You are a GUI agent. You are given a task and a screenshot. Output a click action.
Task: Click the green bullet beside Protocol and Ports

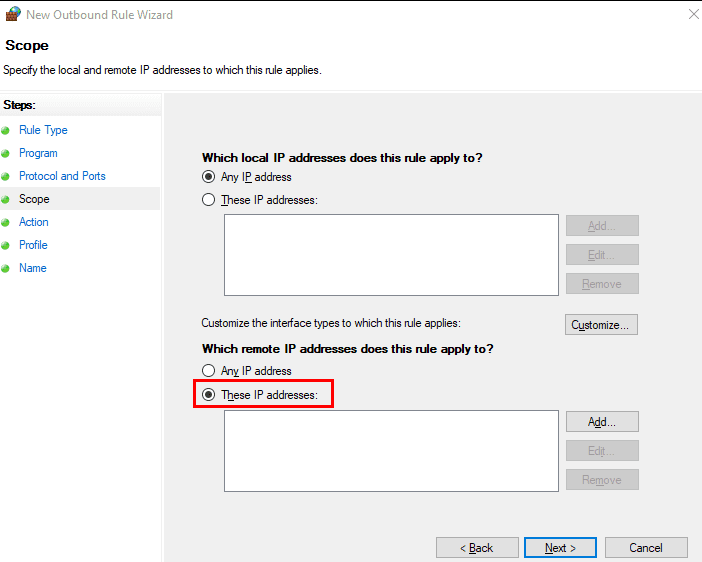click(5, 176)
